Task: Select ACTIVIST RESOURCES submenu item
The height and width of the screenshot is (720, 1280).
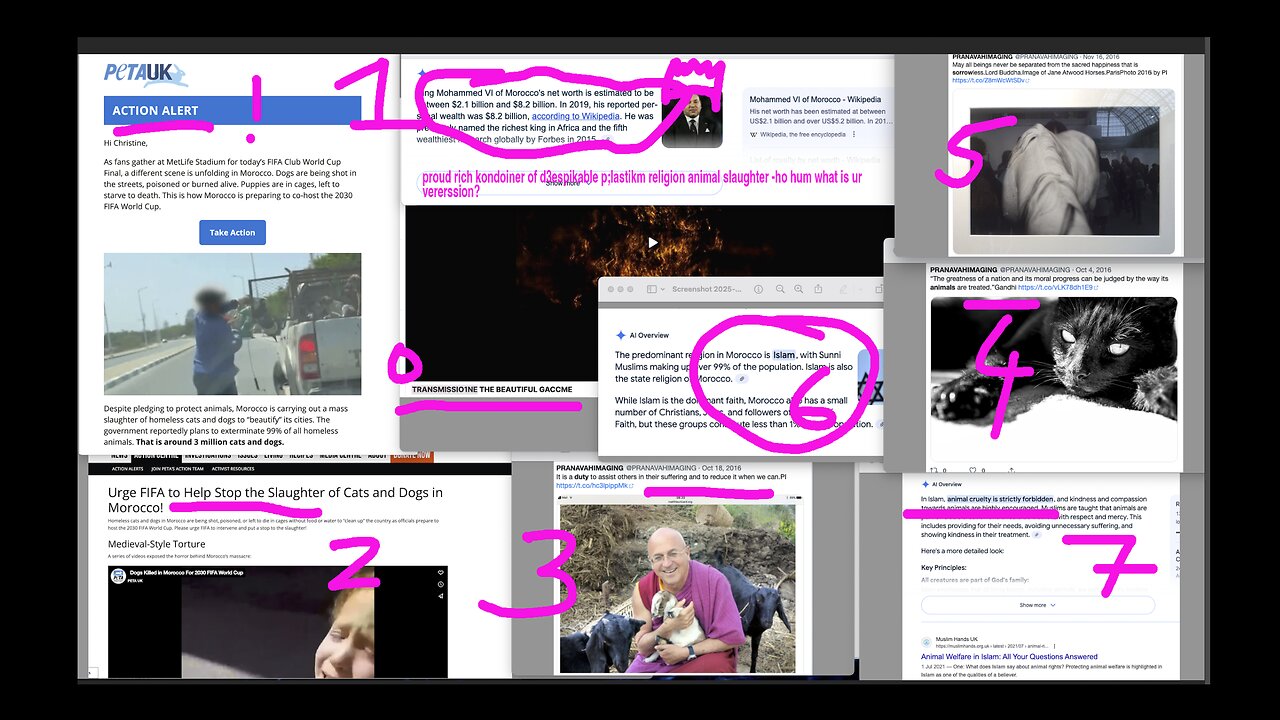Action: pos(233,469)
